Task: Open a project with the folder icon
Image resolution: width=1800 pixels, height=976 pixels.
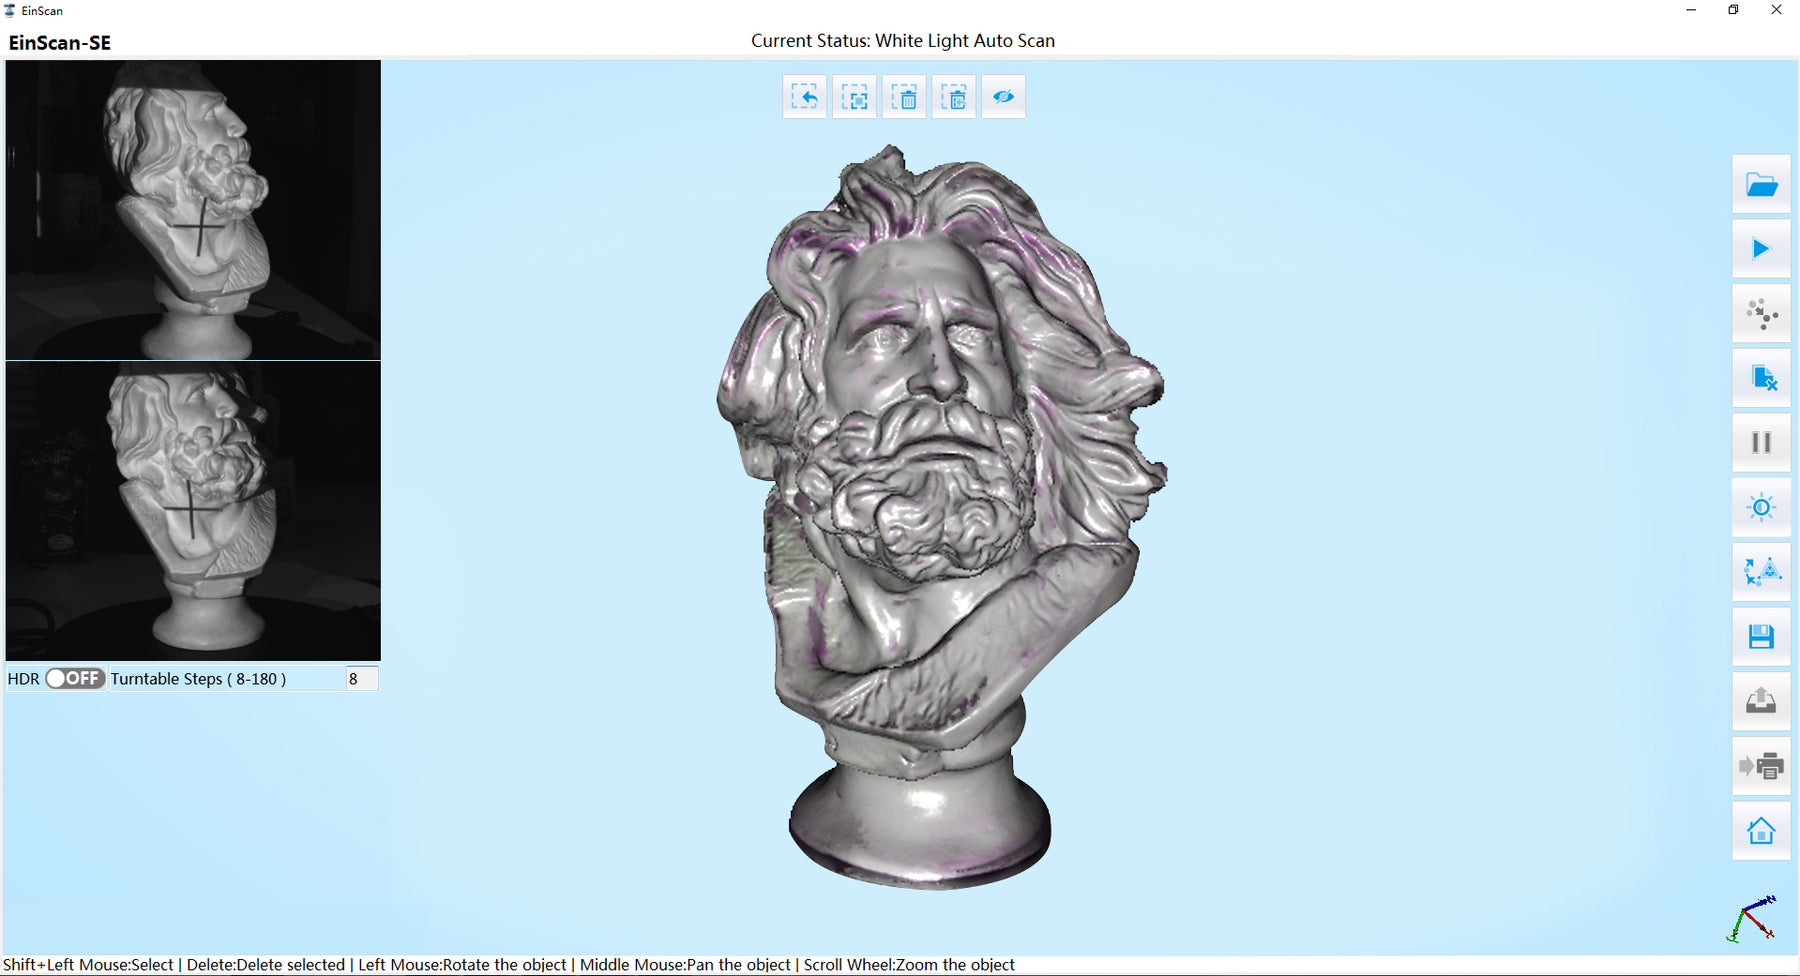Action: pos(1761,185)
